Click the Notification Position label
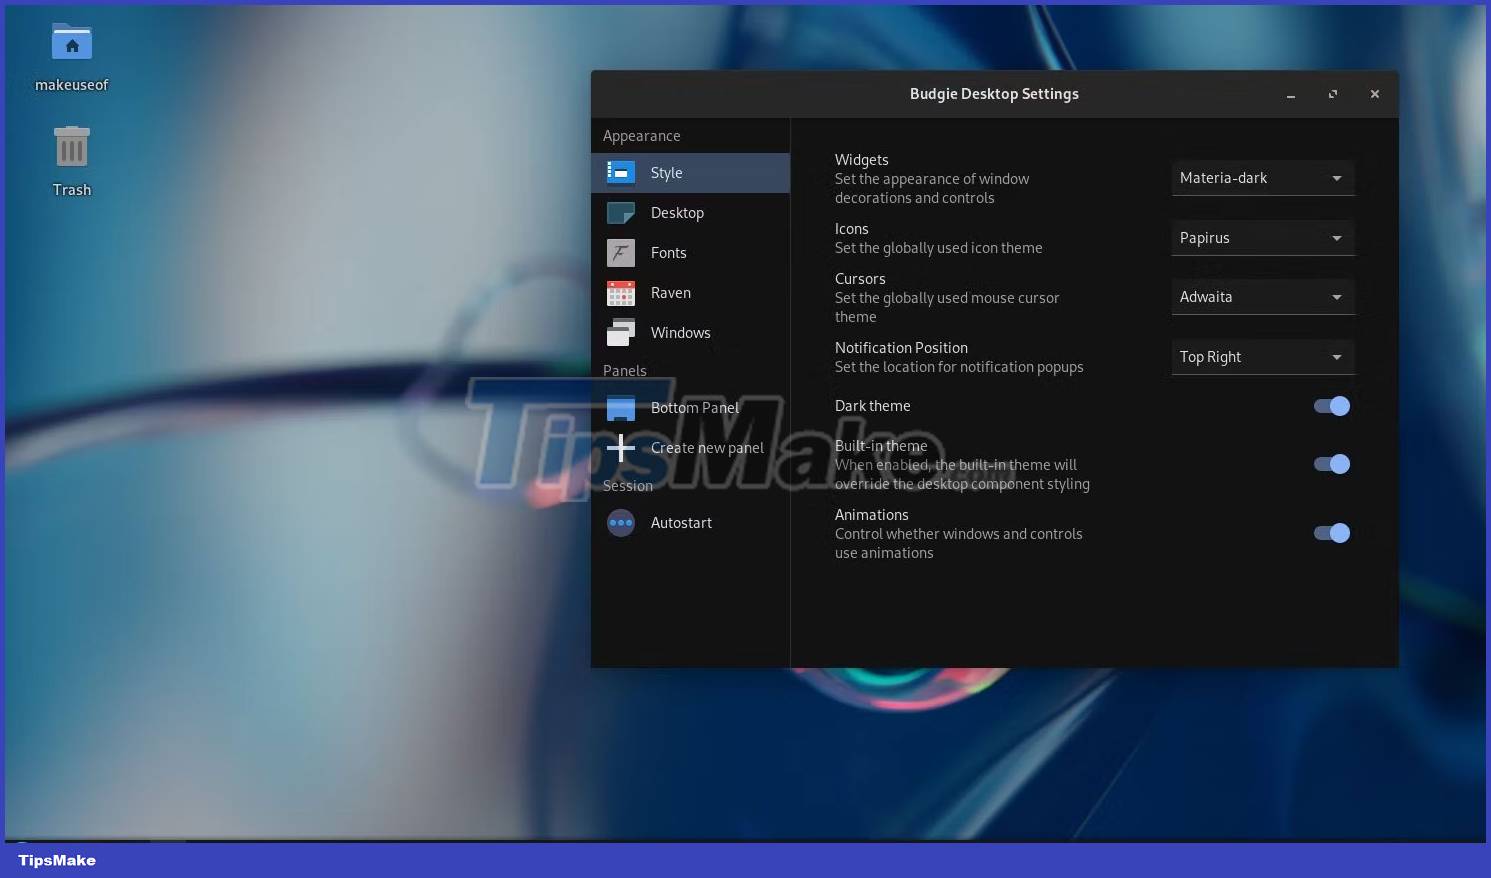This screenshot has height=878, width=1491. [x=901, y=348]
